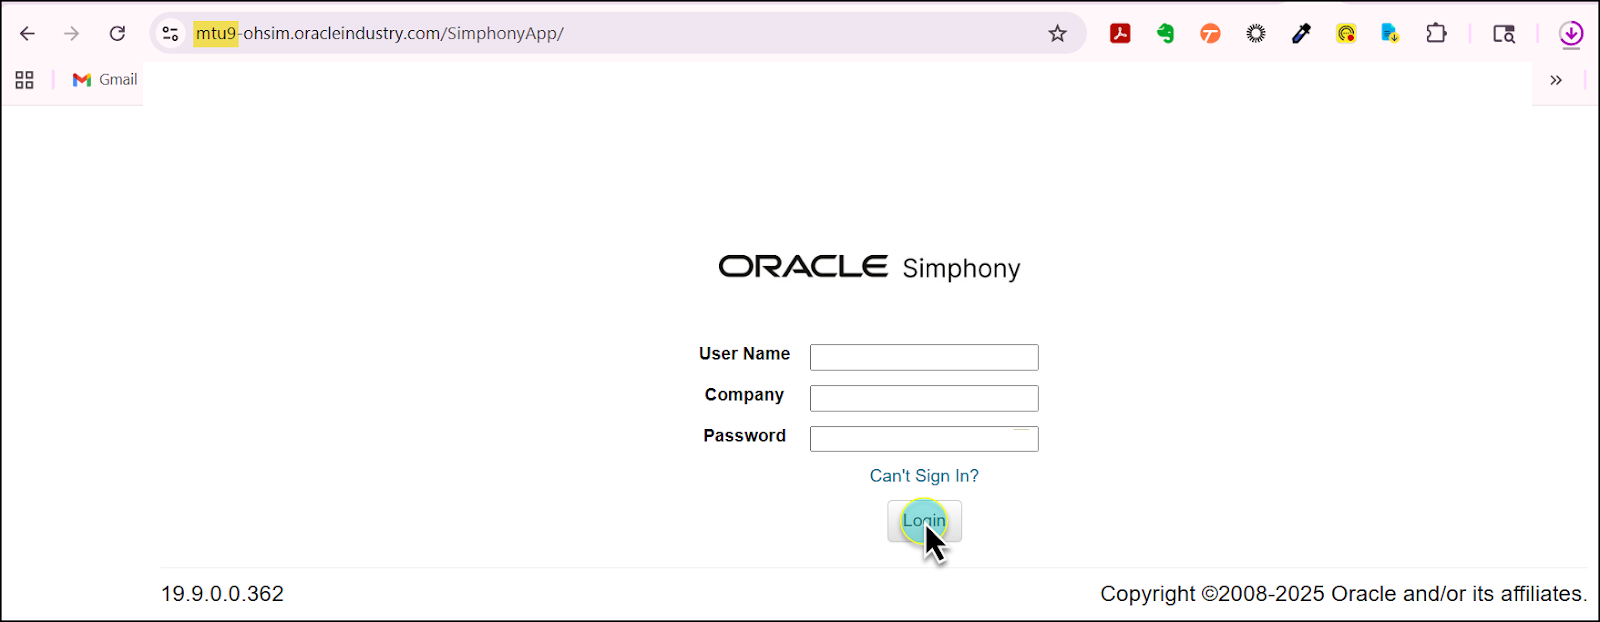Viewport: 1600px width, 622px height.
Task: Click the orange T extension icon
Action: (1210, 34)
